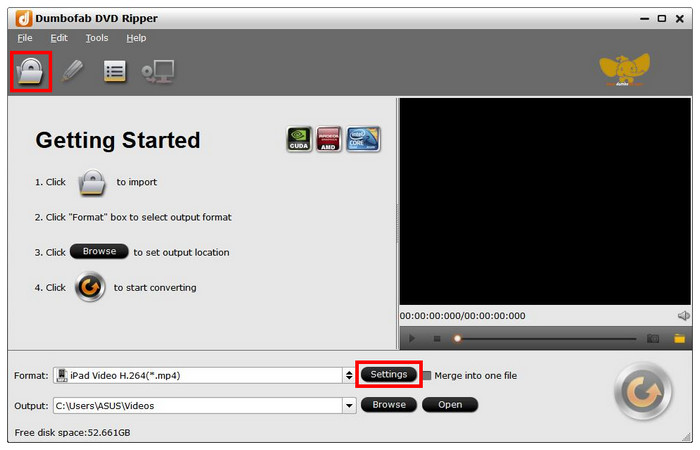This screenshot has width=700, height=450.
Task: Open the Edit menu
Action: (59, 38)
